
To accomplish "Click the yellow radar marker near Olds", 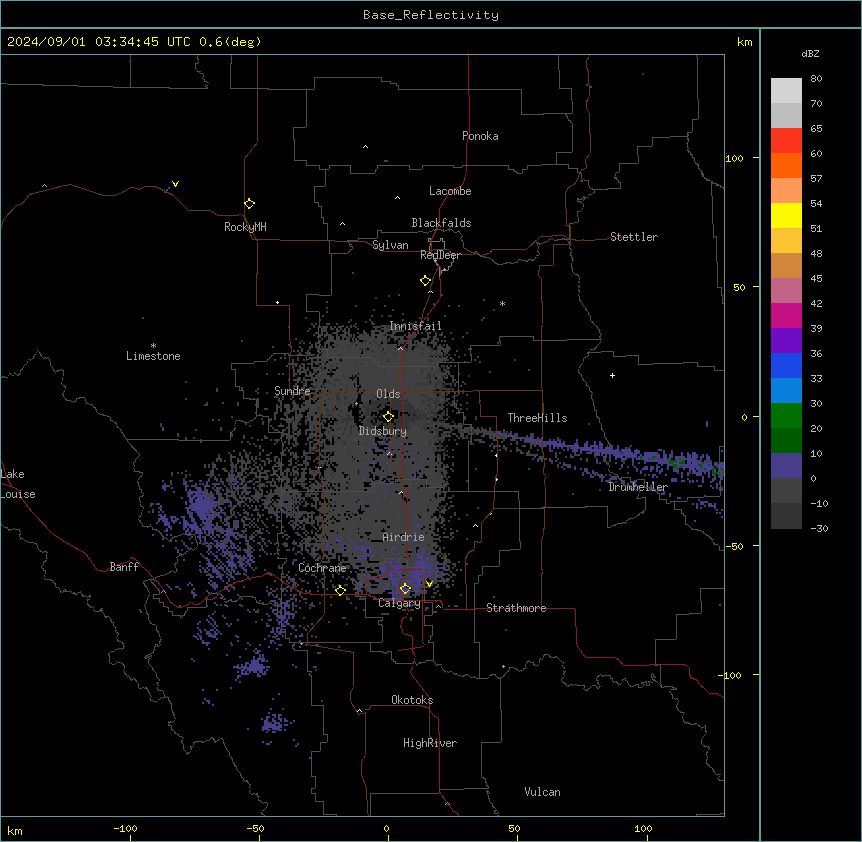I will click(388, 417).
